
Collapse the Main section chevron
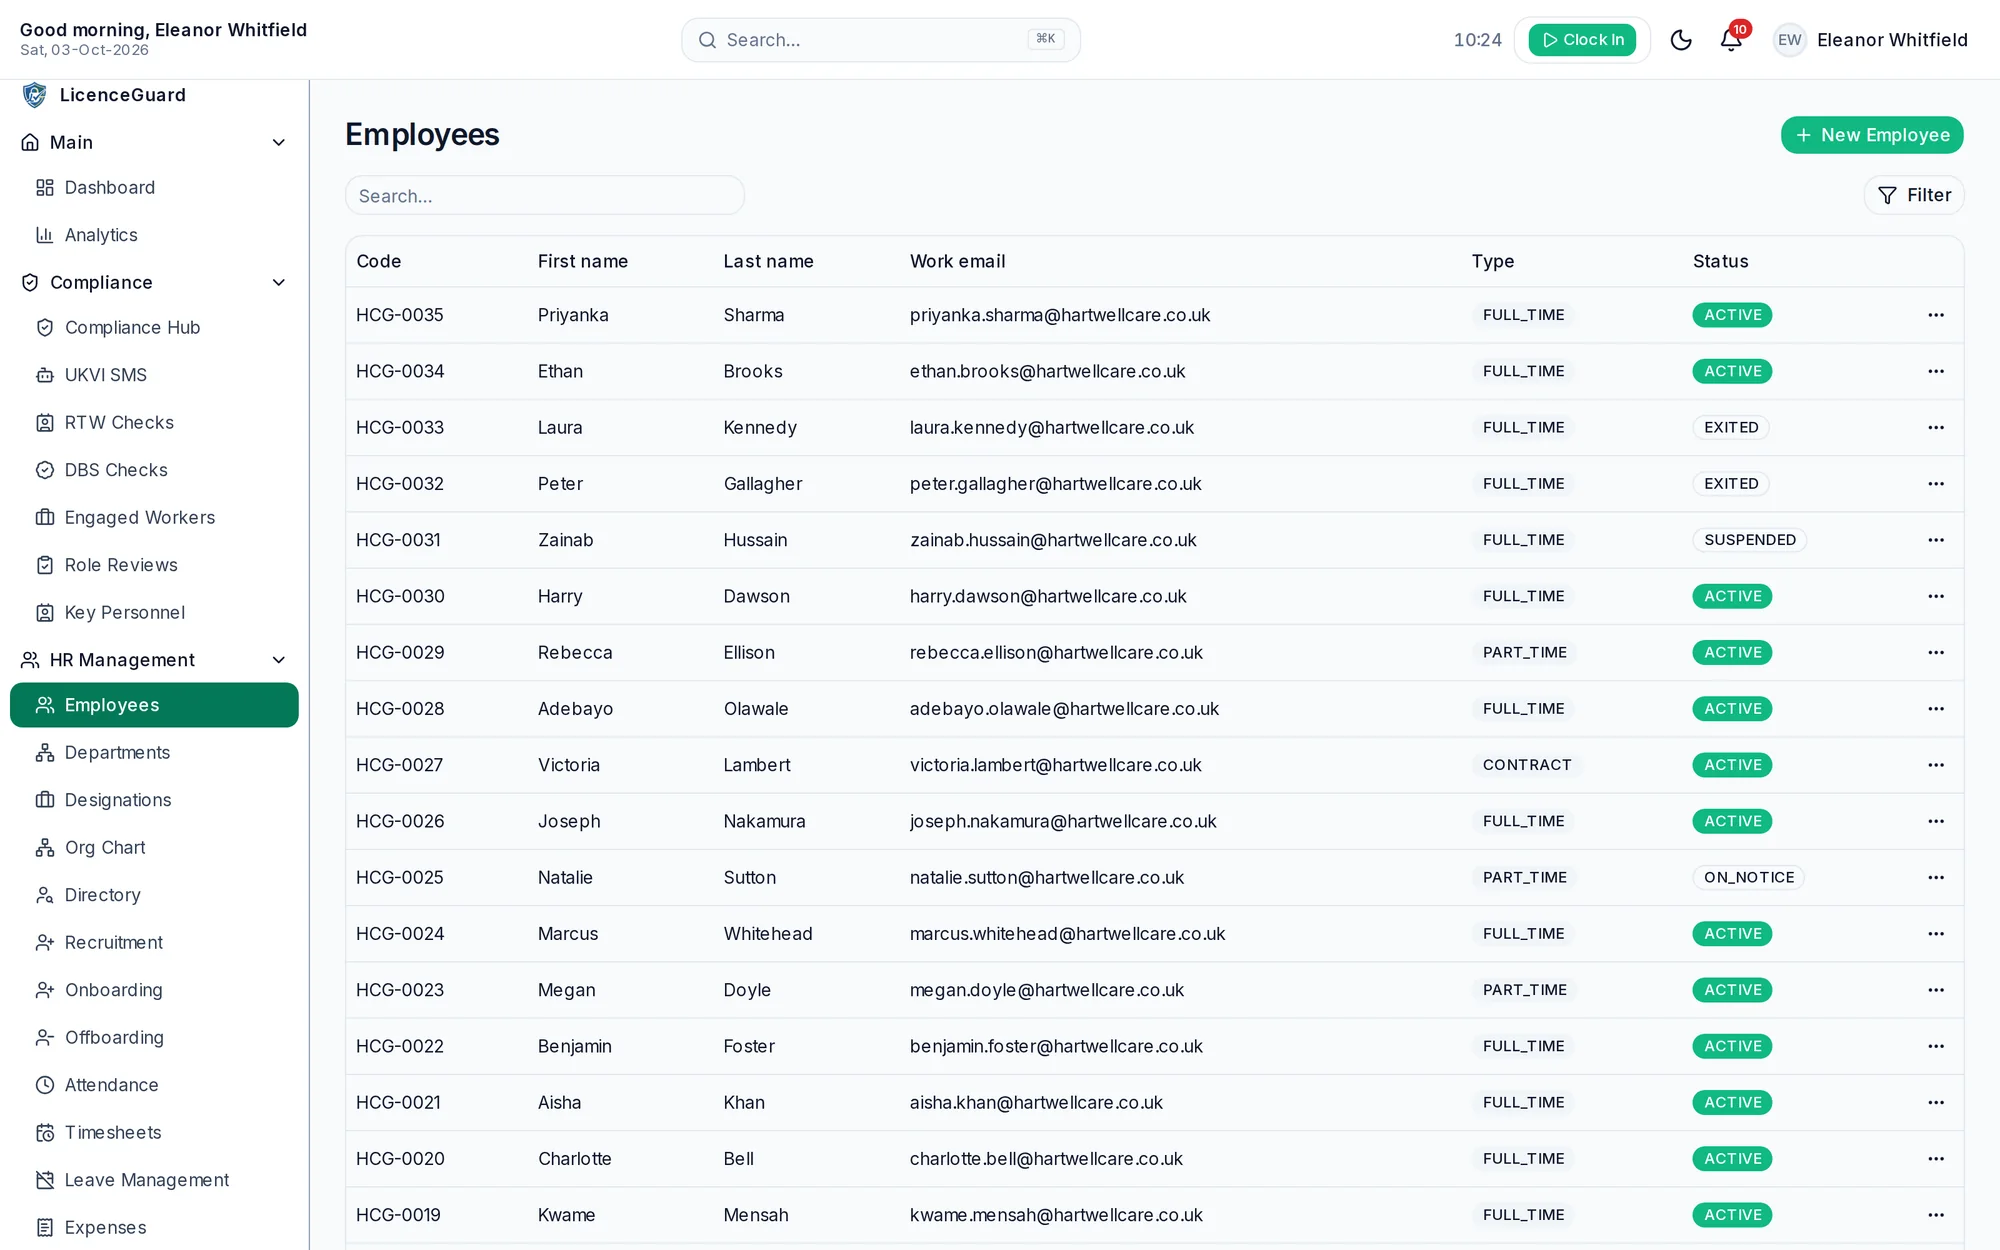pos(279,143)
